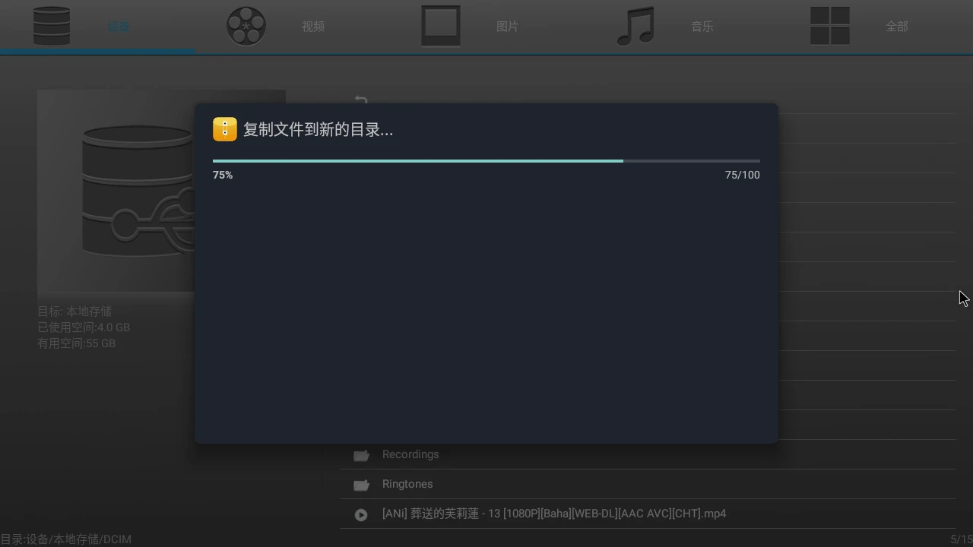Click the video film reel icon
Image resolution: width=973 pixels, height=547 pixels.
tap(246, 26)
